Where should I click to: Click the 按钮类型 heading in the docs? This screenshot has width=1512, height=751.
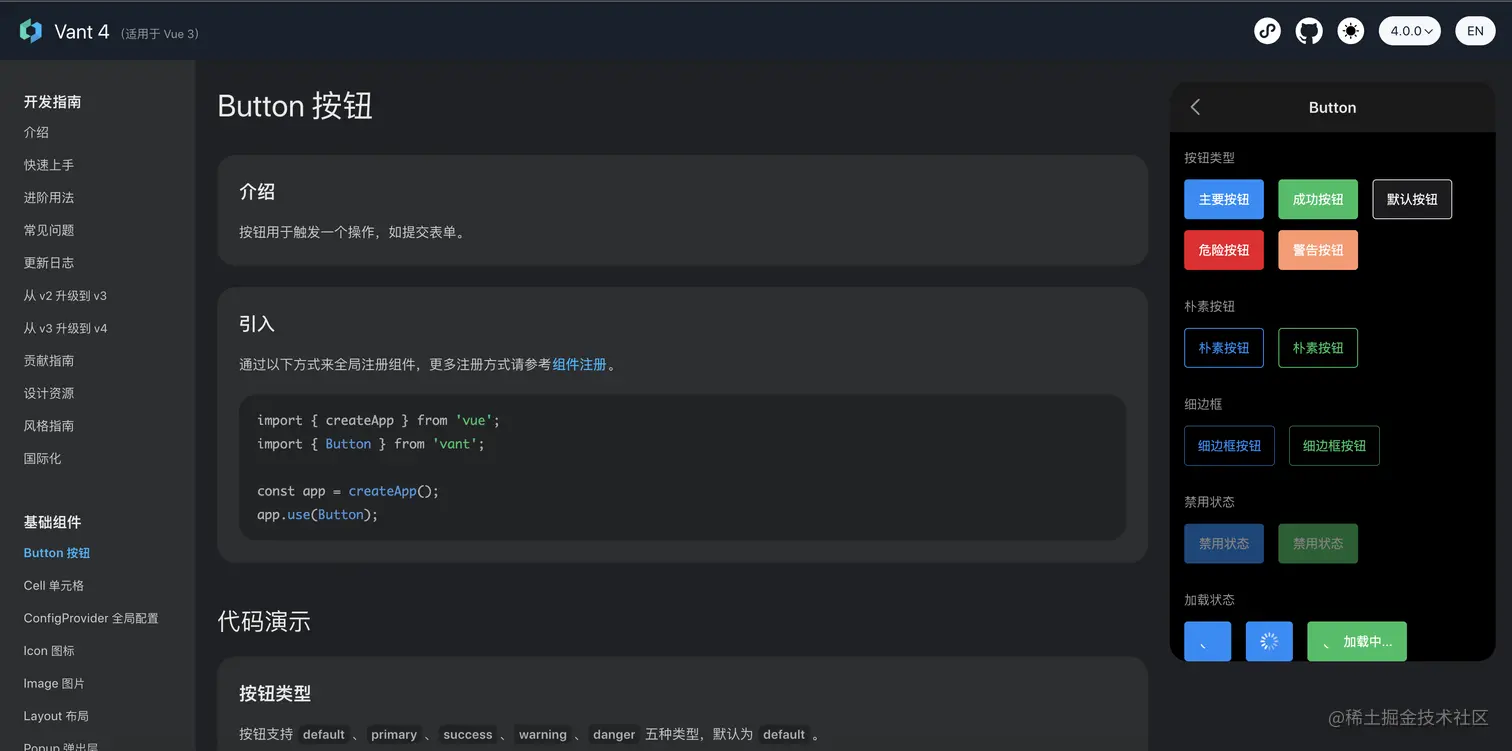275,693
